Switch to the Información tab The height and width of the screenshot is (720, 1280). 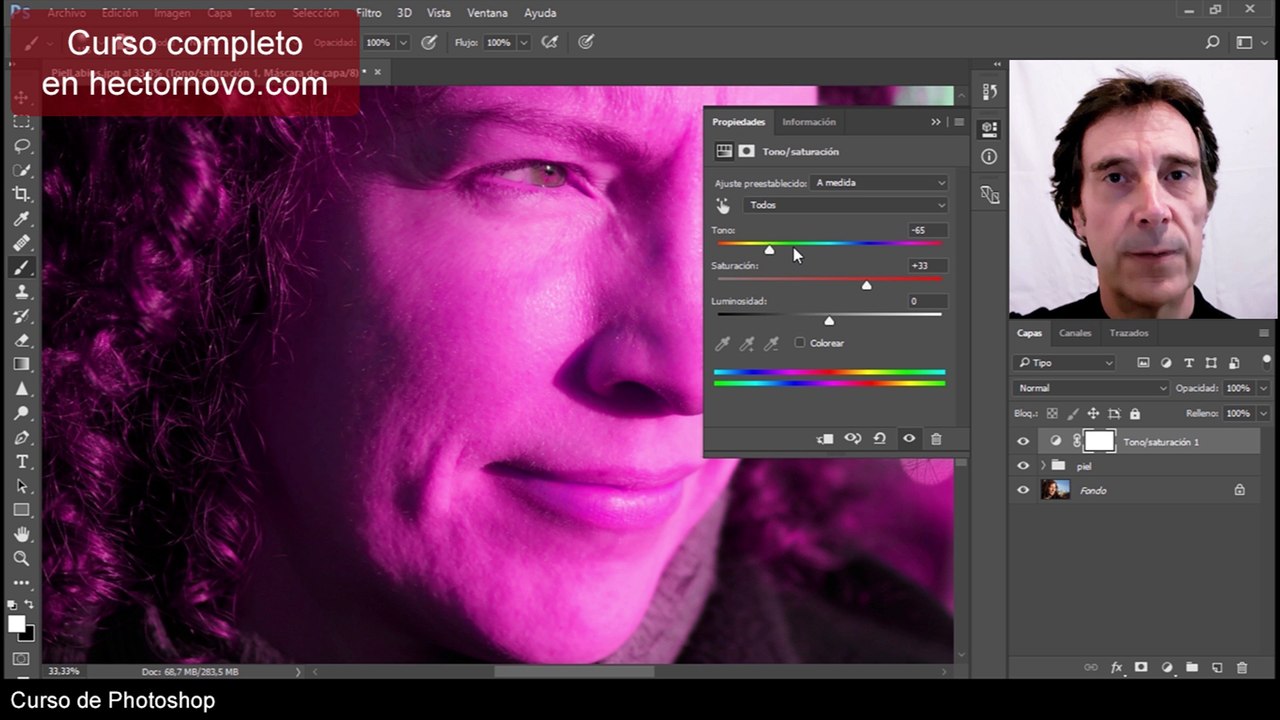point(809,122)
